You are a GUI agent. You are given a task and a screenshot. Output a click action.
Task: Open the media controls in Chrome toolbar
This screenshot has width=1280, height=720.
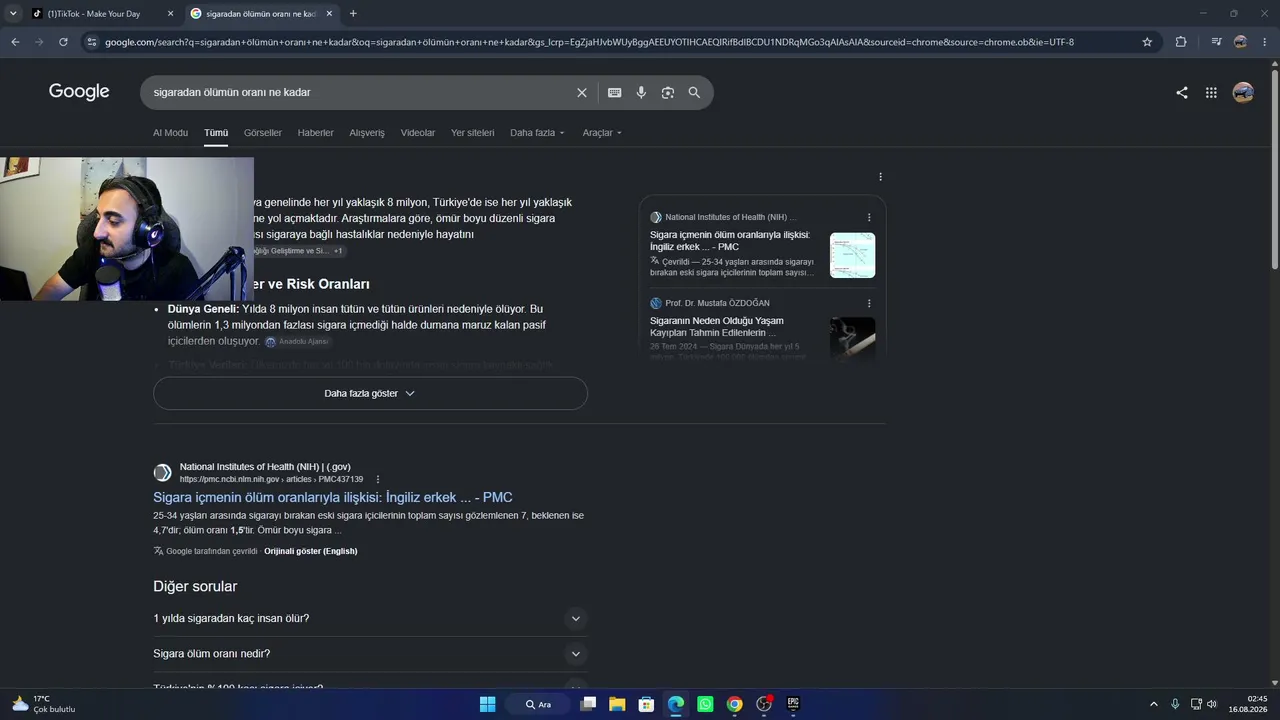coord(1216,42)
